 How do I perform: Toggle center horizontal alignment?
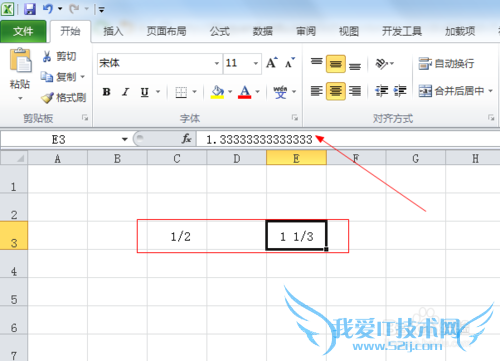[336, 91]
